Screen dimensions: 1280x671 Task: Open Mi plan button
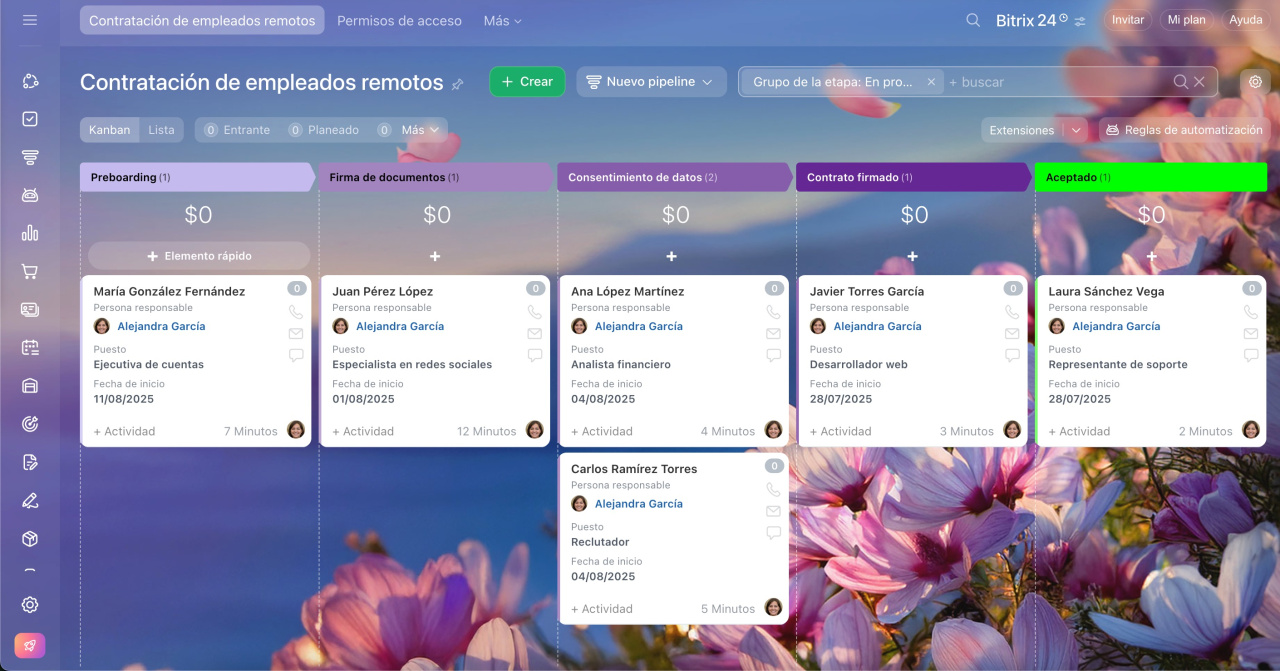tap(1186, 20)
